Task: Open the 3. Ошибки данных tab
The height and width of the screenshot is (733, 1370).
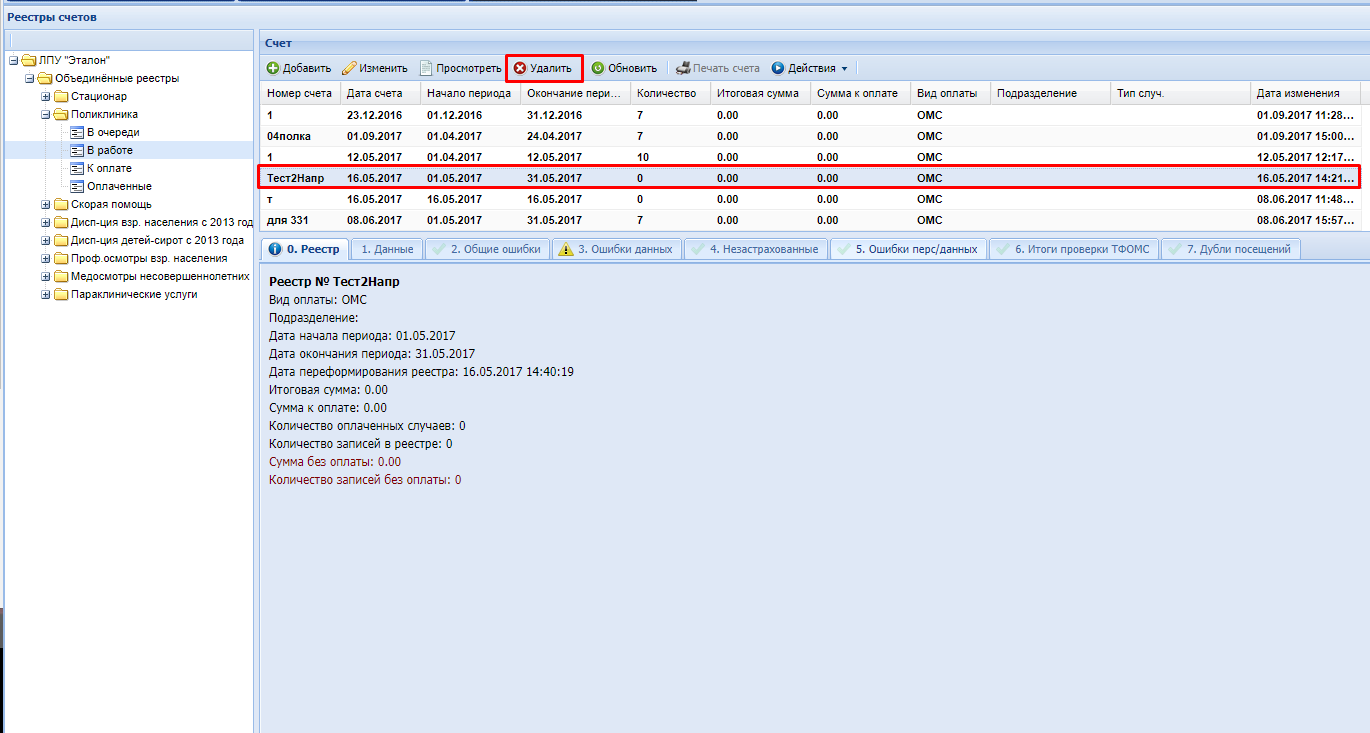Action: [x=617, y=249]
